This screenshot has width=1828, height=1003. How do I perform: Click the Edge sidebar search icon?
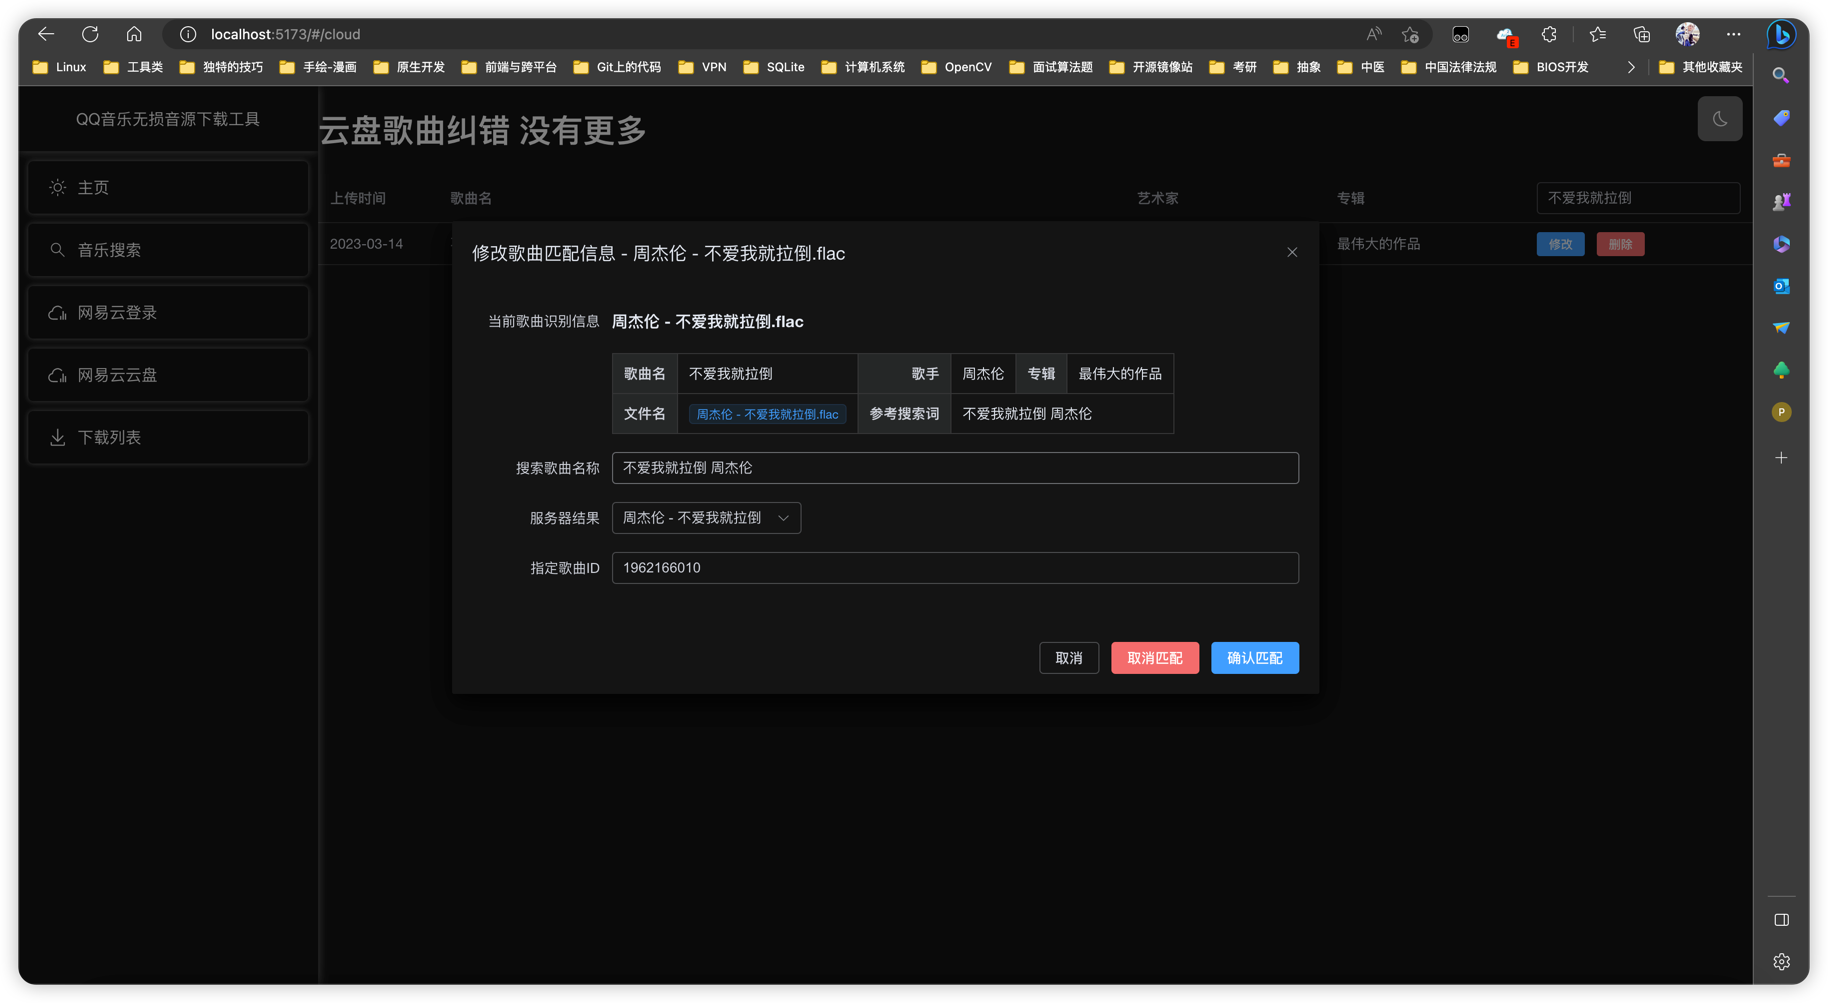pos(1781,76)
